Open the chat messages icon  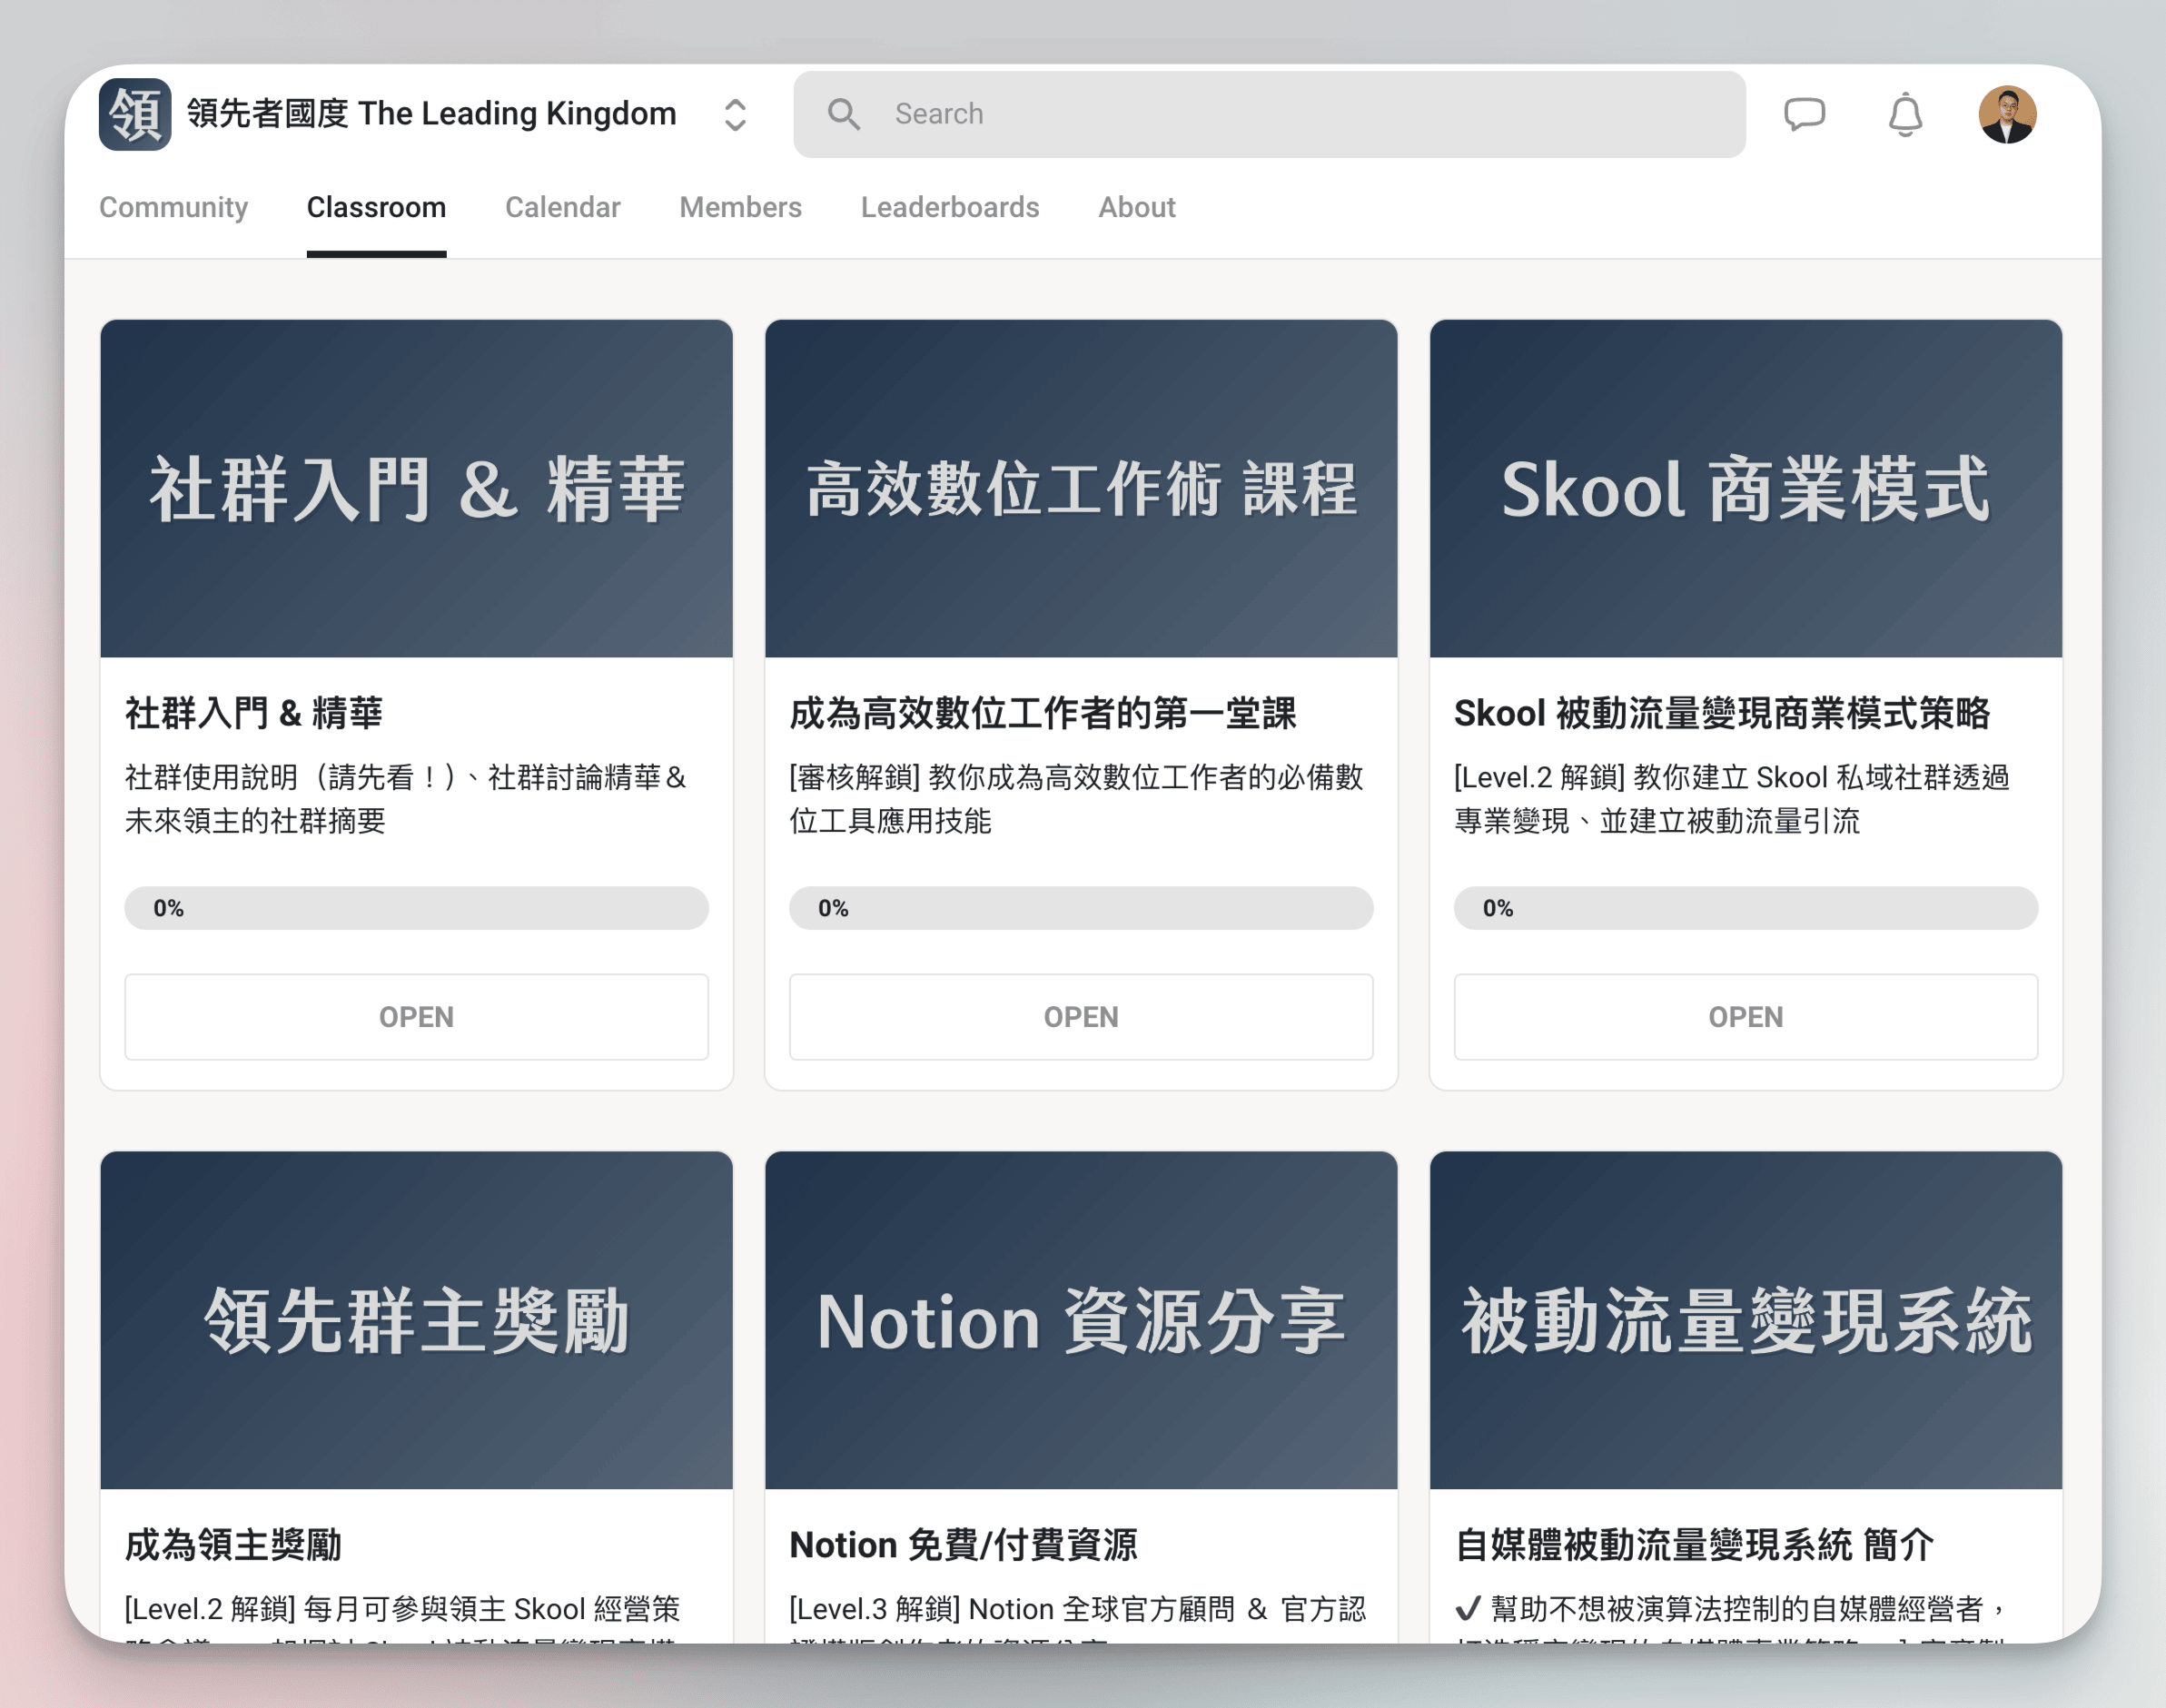[x=1804, y=114]
